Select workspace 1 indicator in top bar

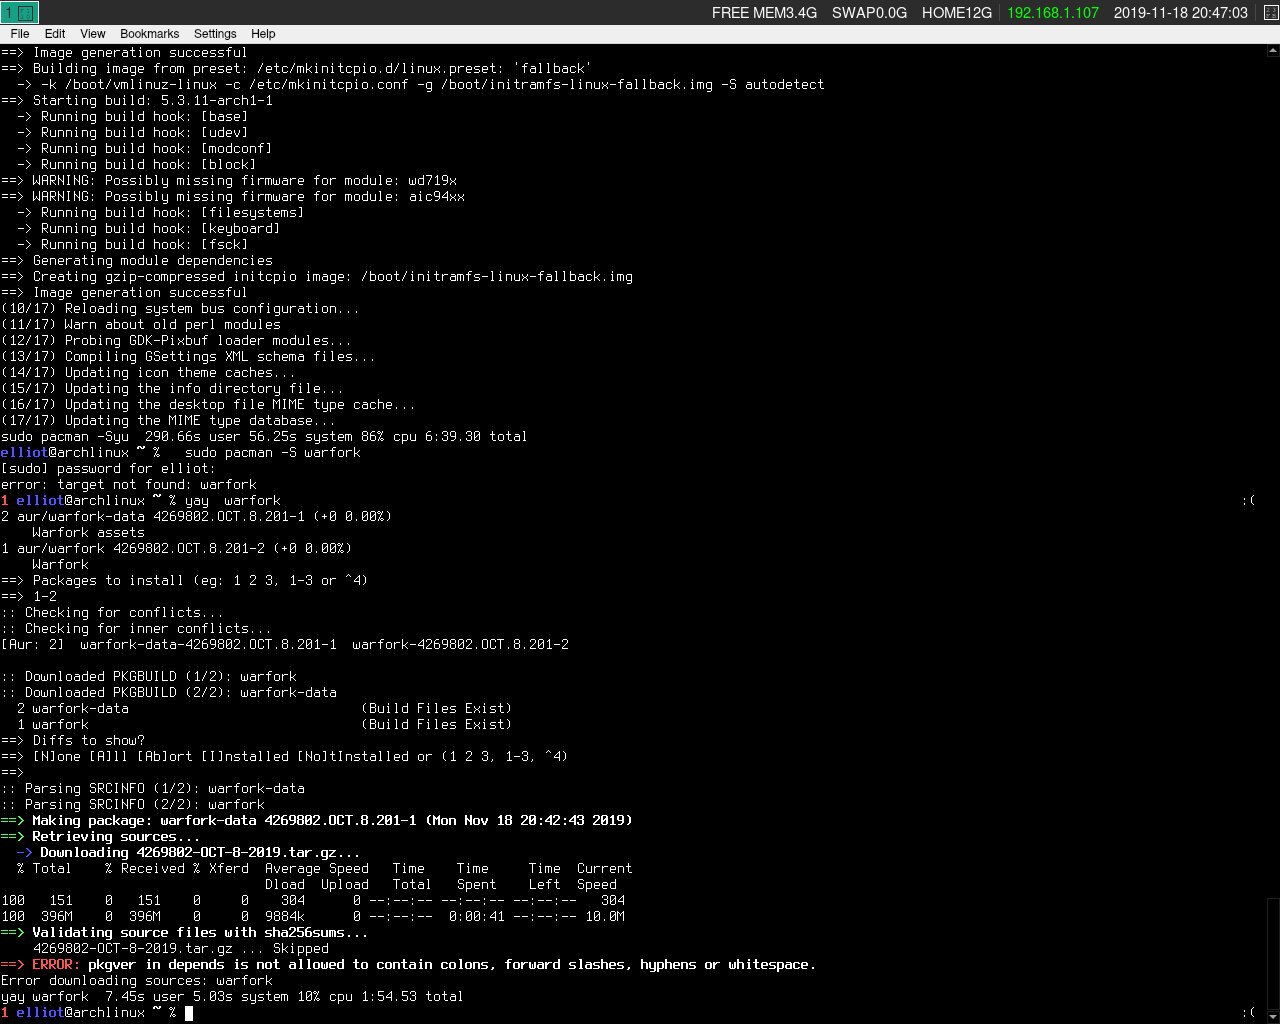20,12
